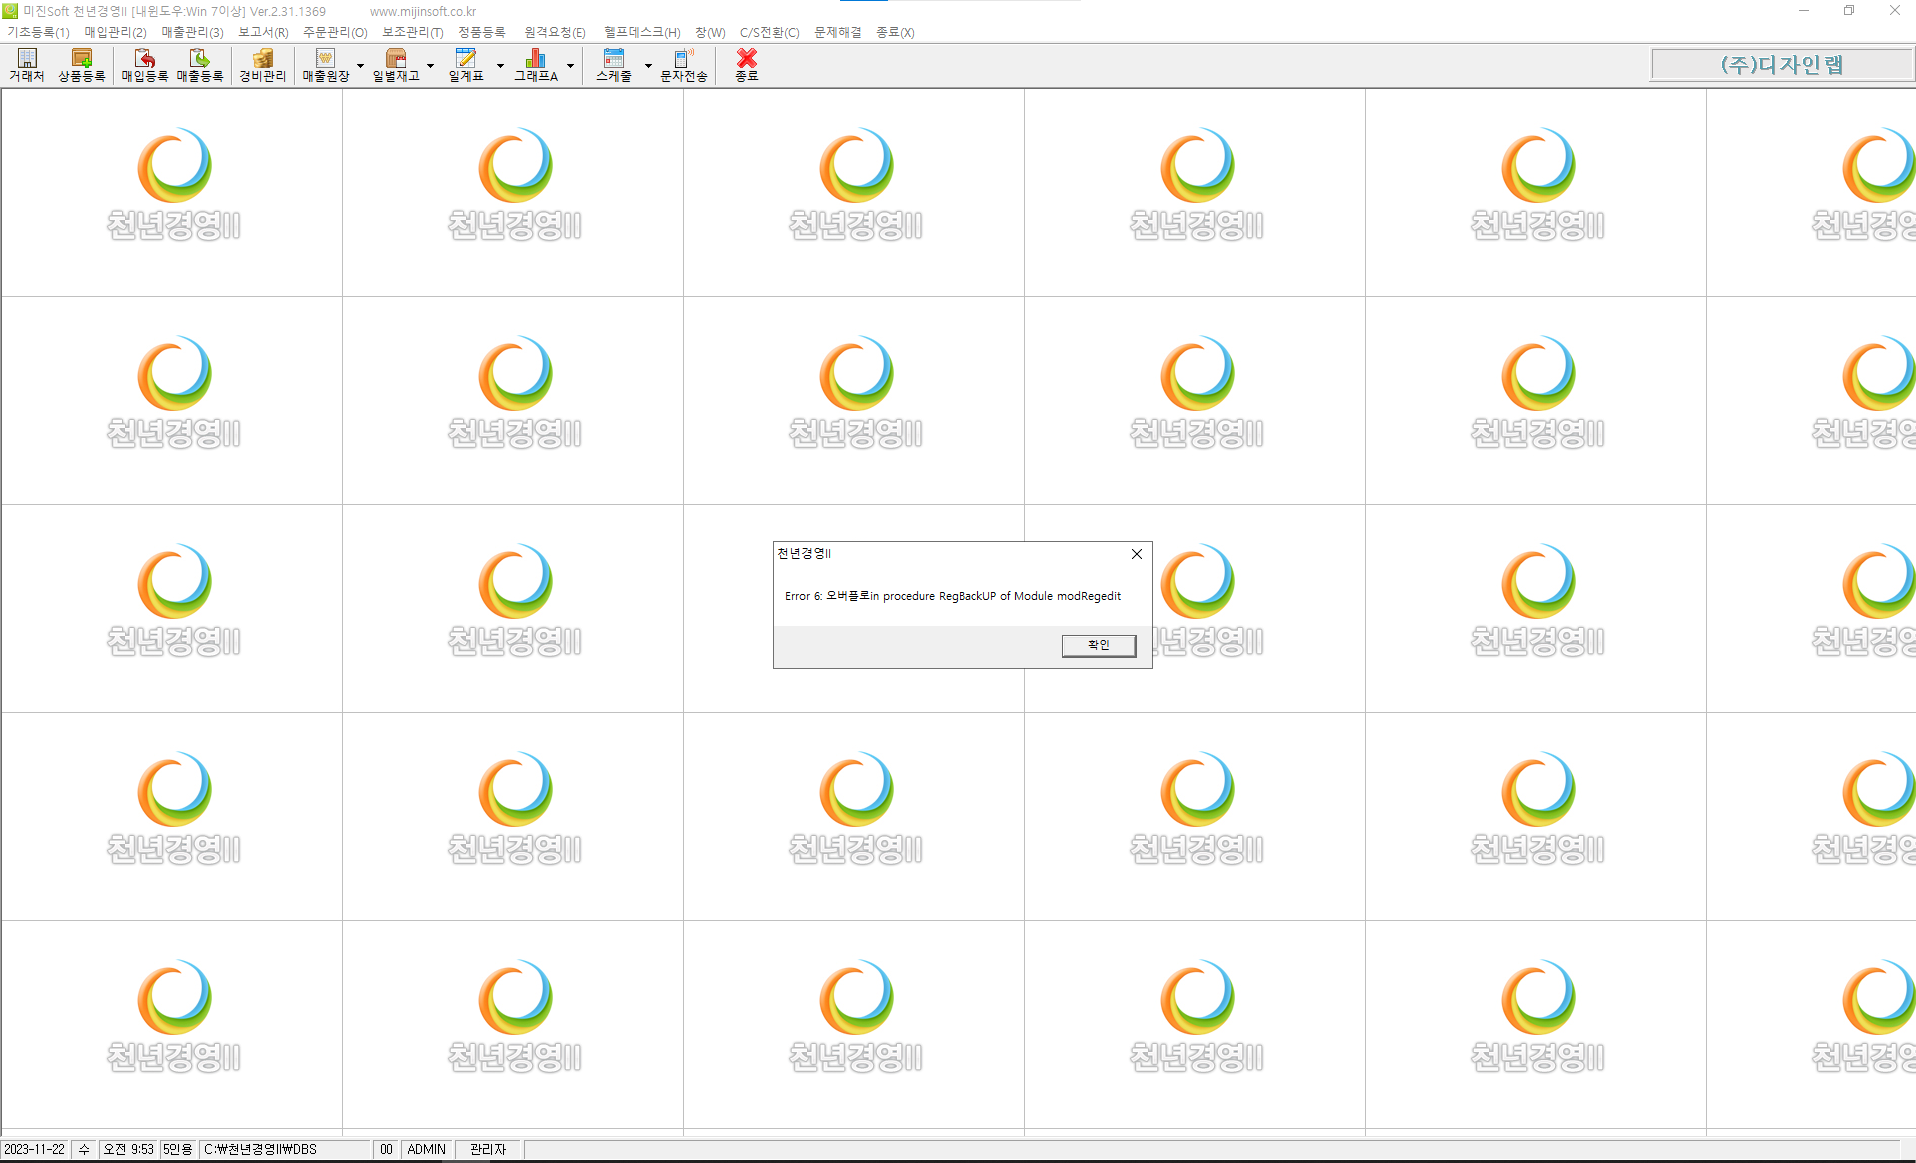
Task: Open the 거래처 toolbar icon
Action: pos(27,65)
